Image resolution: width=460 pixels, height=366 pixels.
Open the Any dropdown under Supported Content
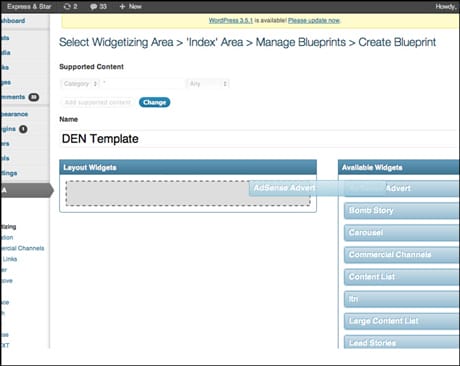pyautogui.click(x=208, y=84)
